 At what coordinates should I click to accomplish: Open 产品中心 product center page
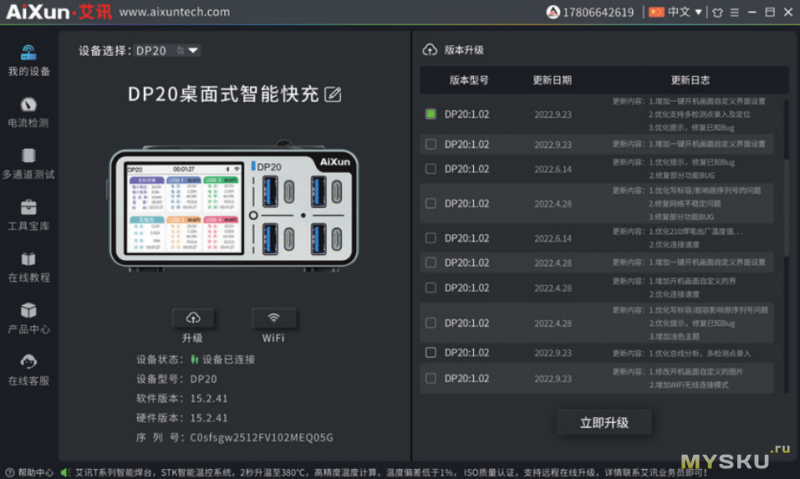pyautogui.click(x=28, y=318)
